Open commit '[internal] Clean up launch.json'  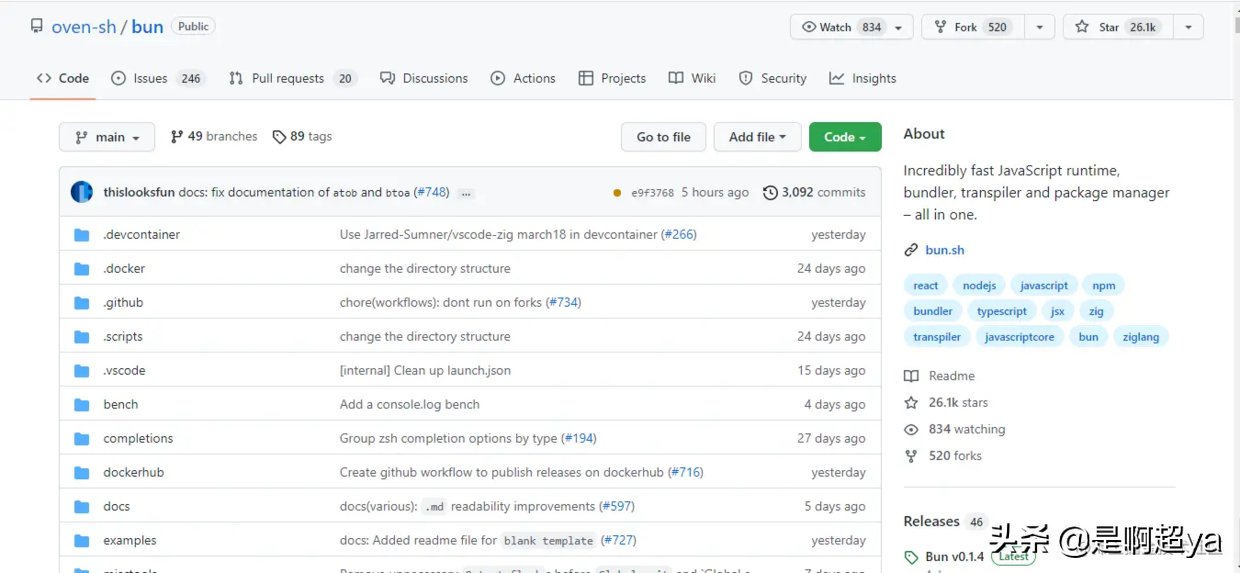tap(425, 370)
